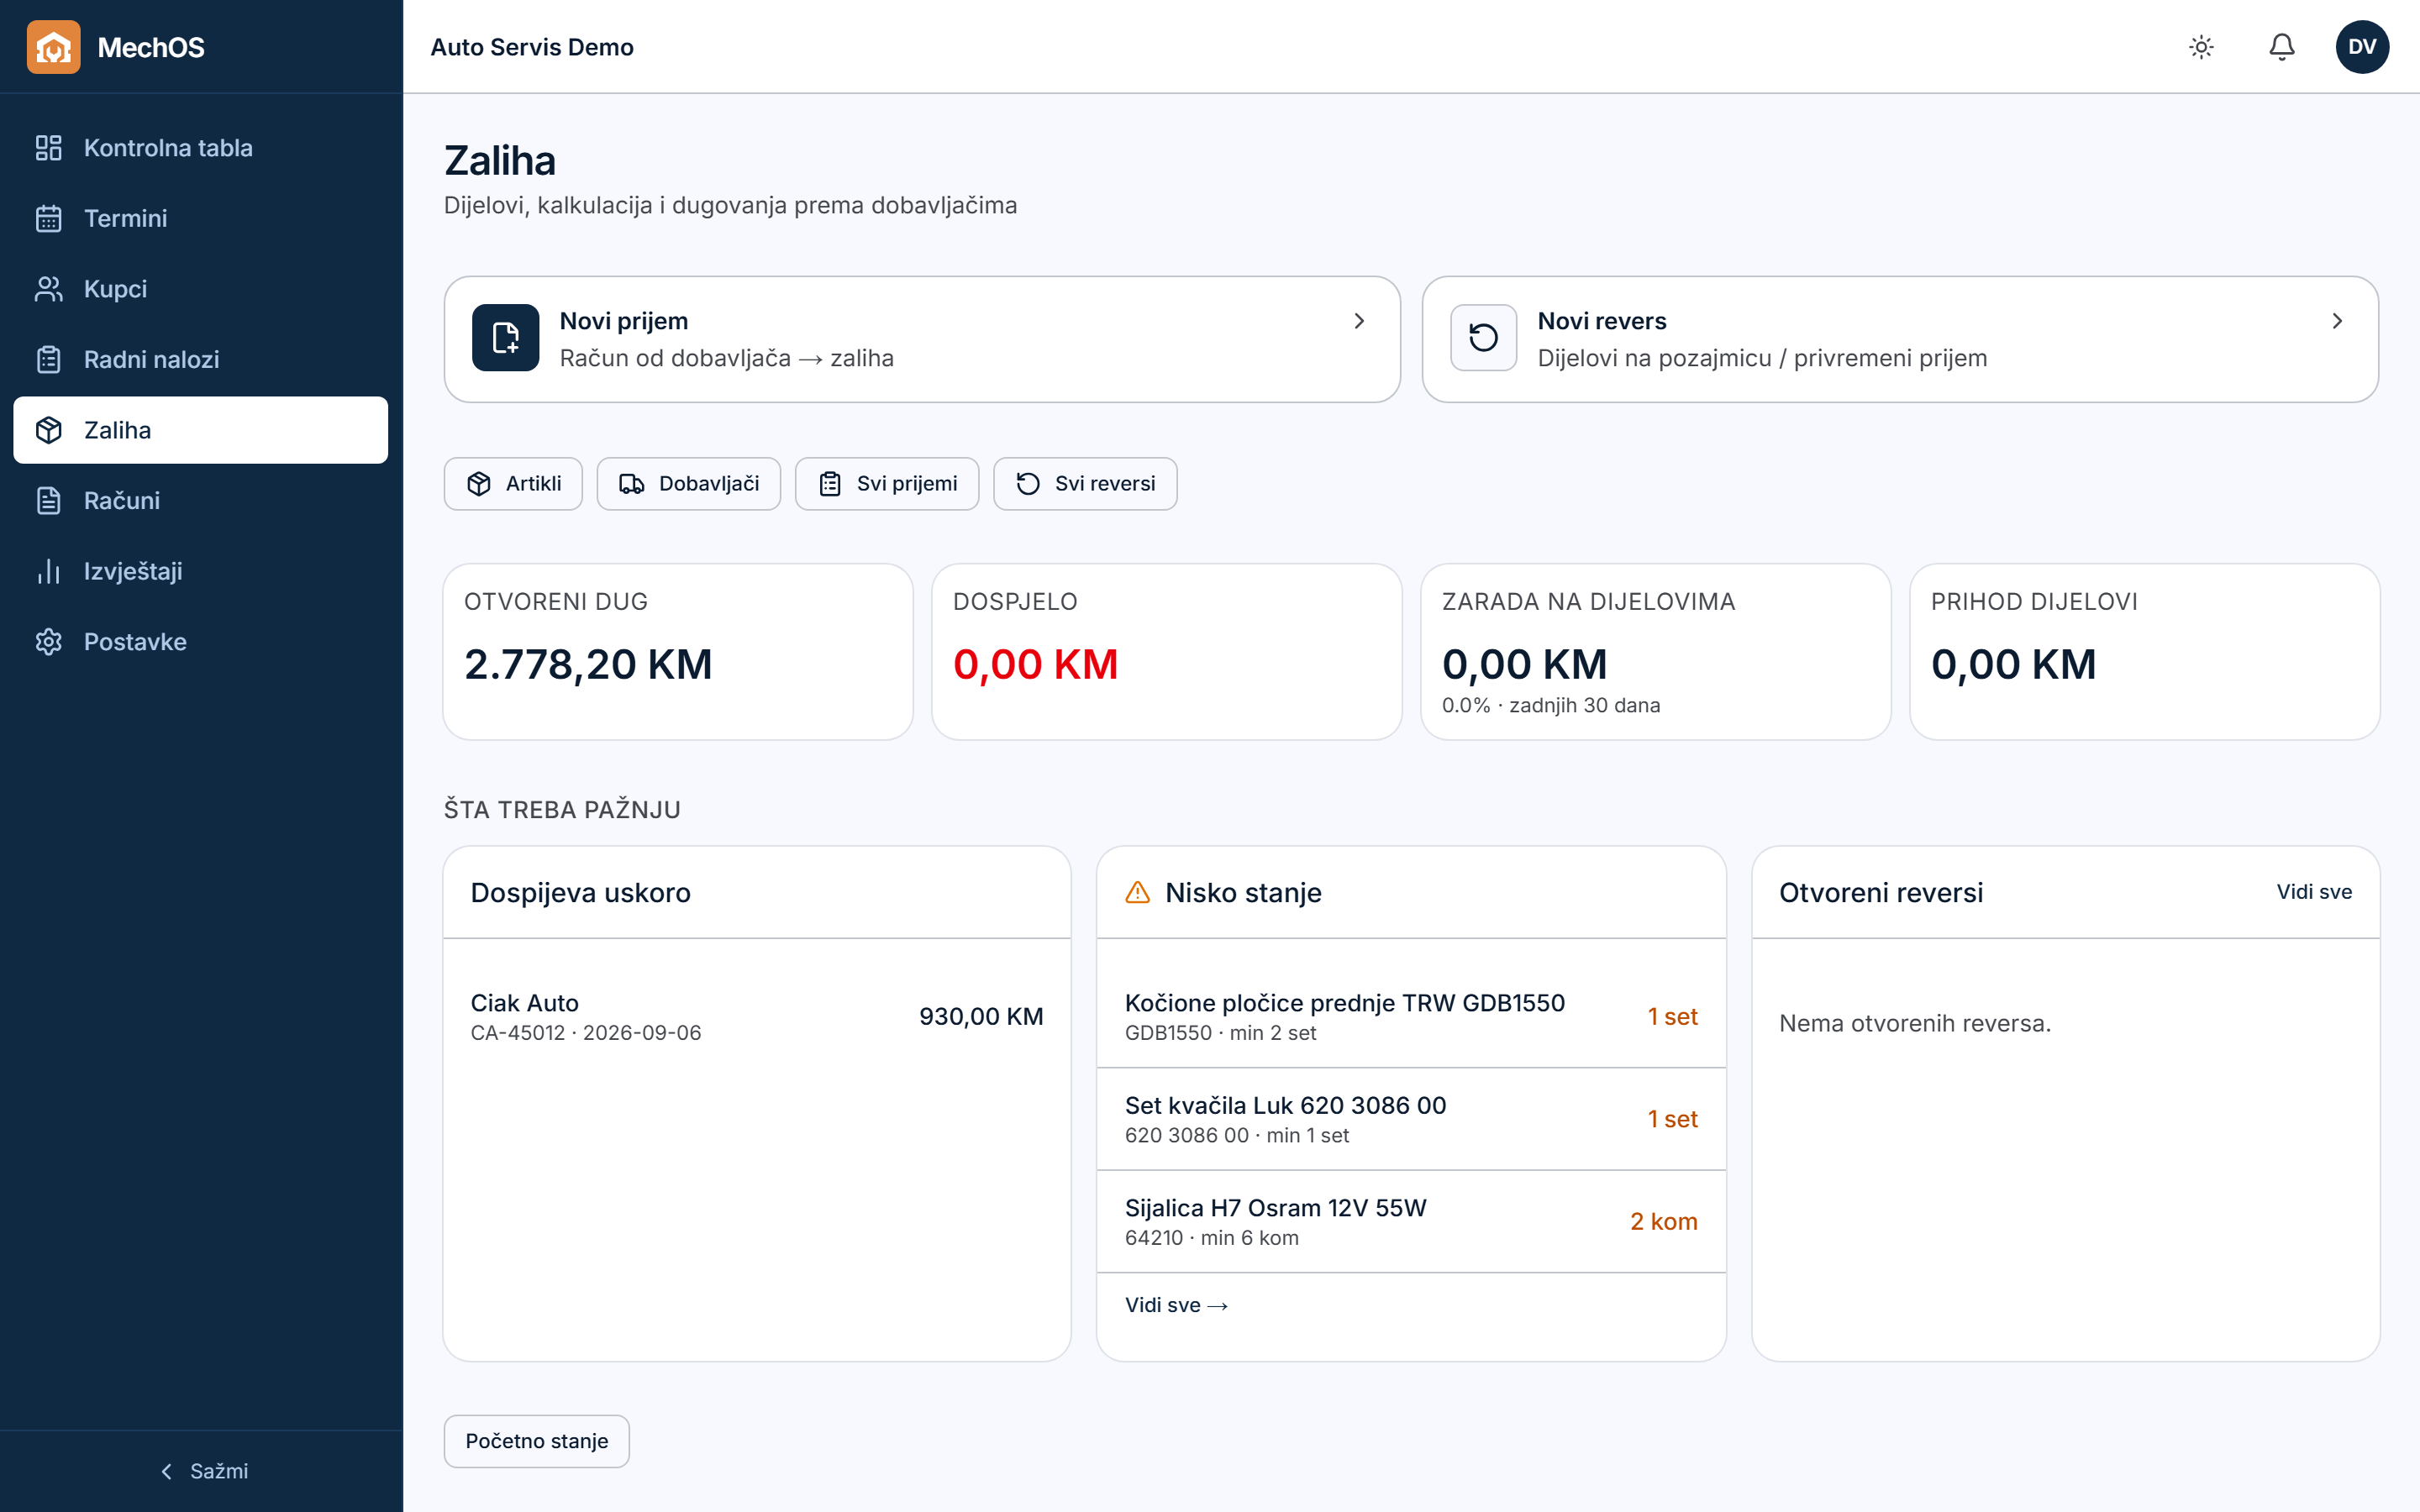Click the MechOS logo icon

(x=53, y=47)
